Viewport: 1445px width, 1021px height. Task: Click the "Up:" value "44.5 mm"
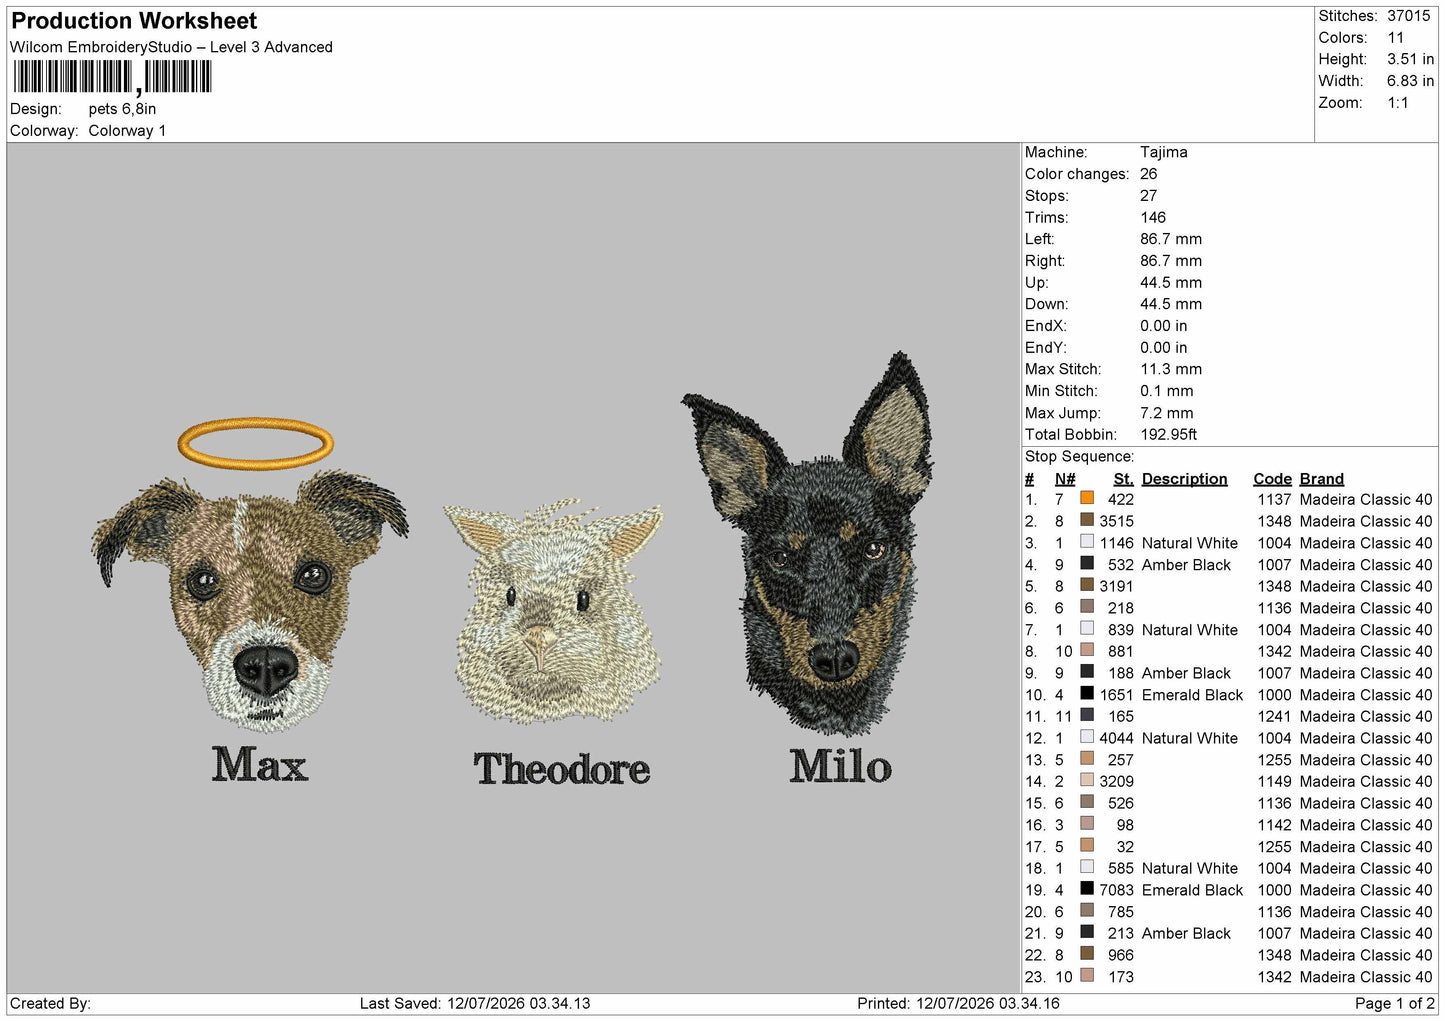tap(1171, 282)
